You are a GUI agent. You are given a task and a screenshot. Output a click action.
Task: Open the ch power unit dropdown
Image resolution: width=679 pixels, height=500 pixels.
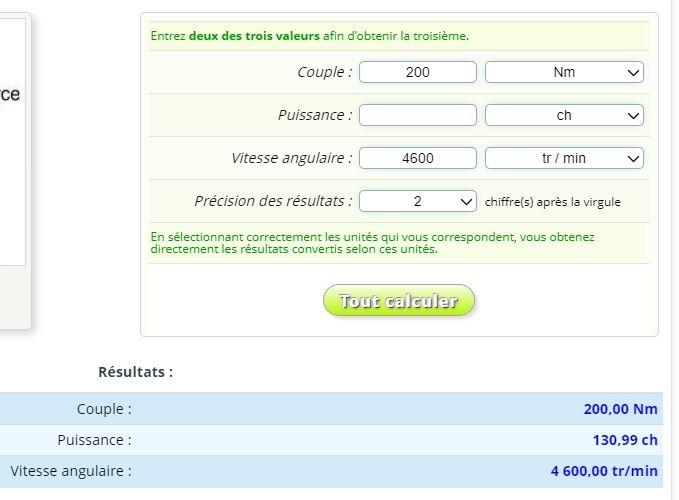point(564,115)
